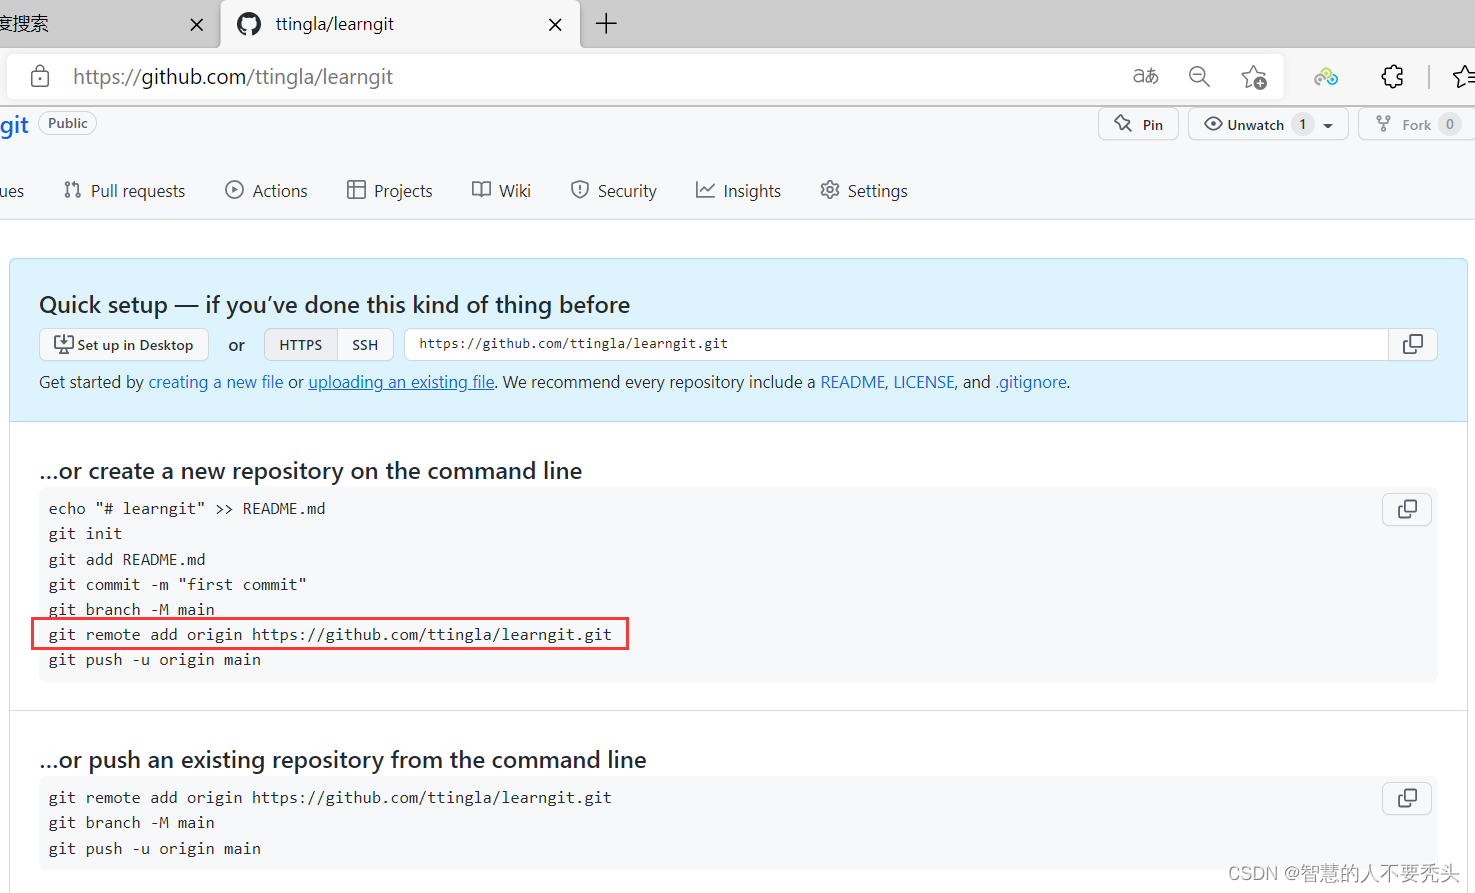The image size is (1475, 893).
Task: Switch the clone protocol to SSH
Action: click(365, 344)
